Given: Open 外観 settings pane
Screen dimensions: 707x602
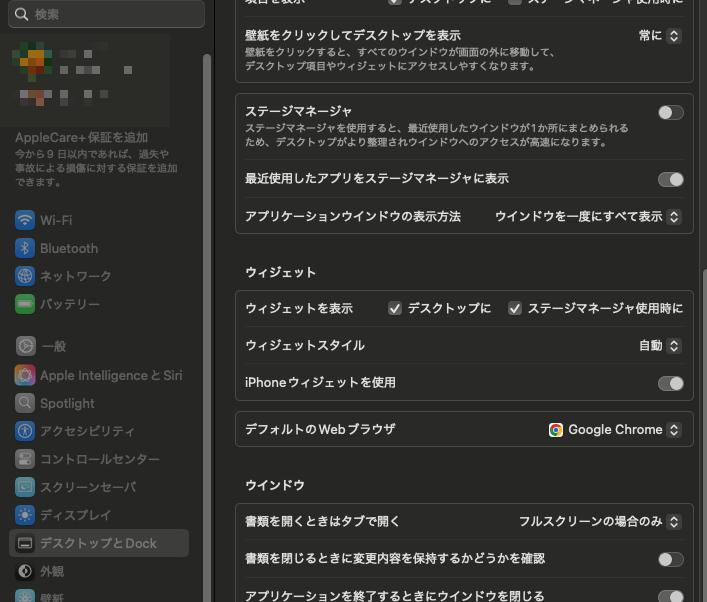Looking at the screenshot, I should point(99,571).
